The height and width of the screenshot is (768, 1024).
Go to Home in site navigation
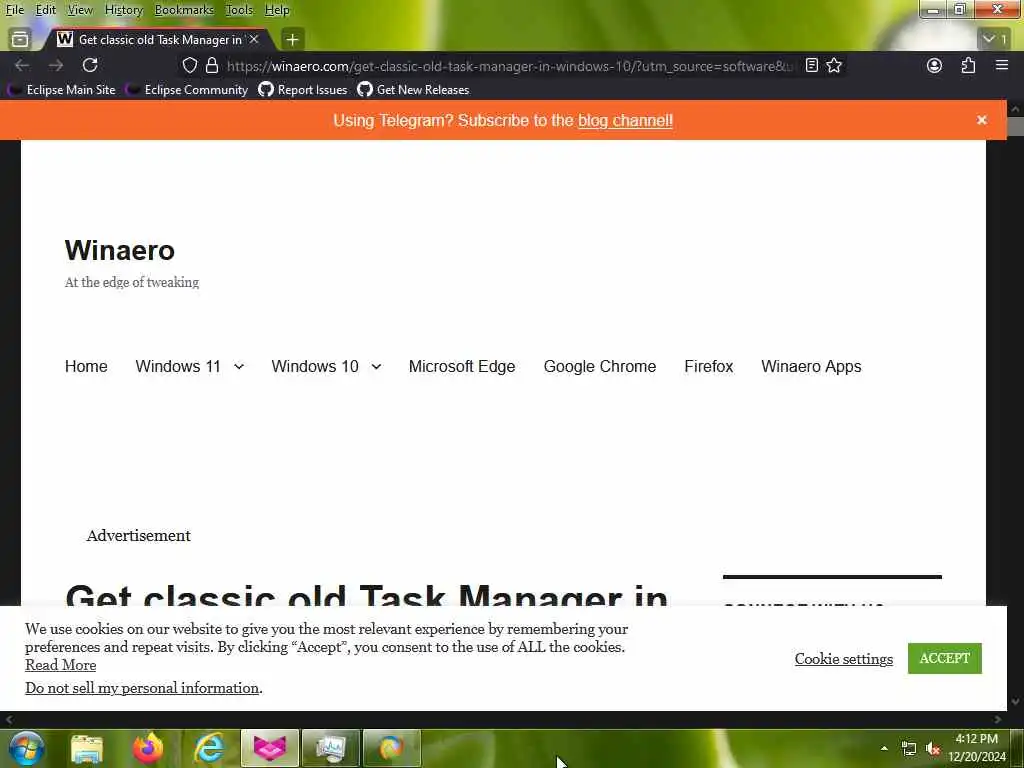click(x=86, y=366)
